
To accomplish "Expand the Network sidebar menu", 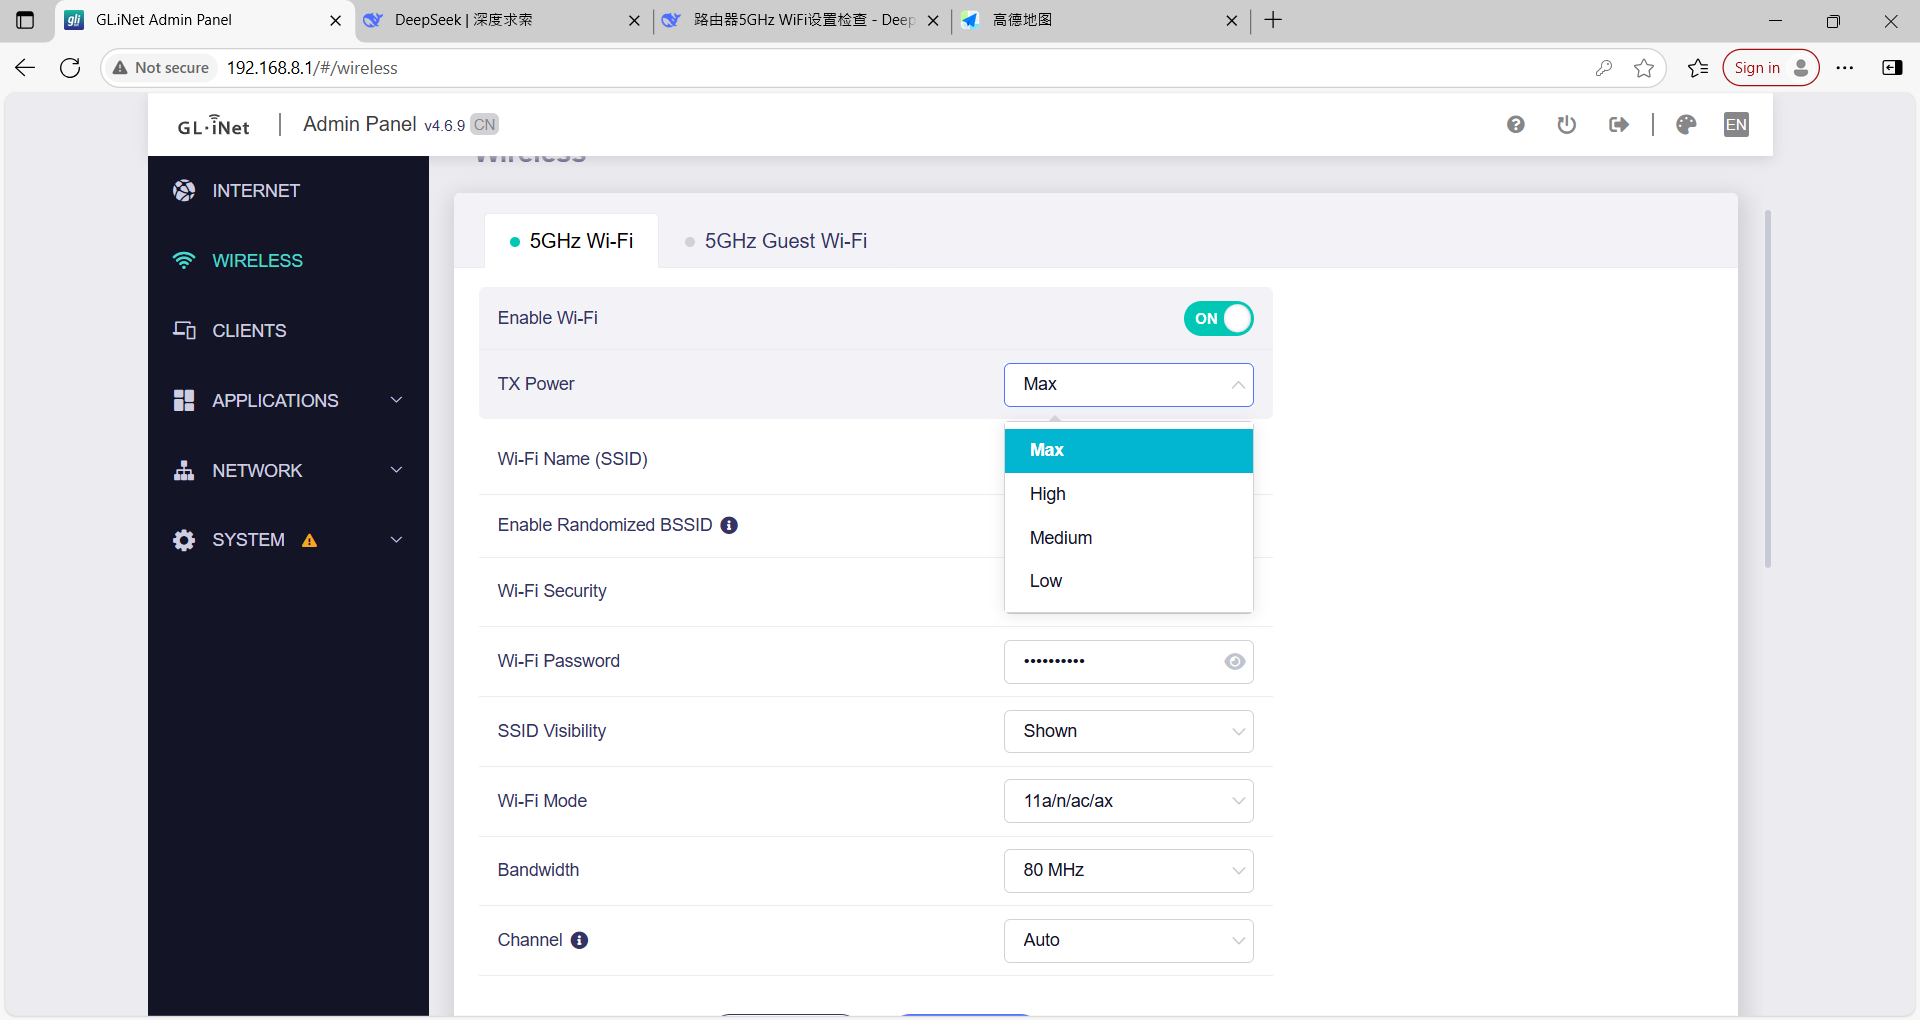I will [x=396, y=470].
